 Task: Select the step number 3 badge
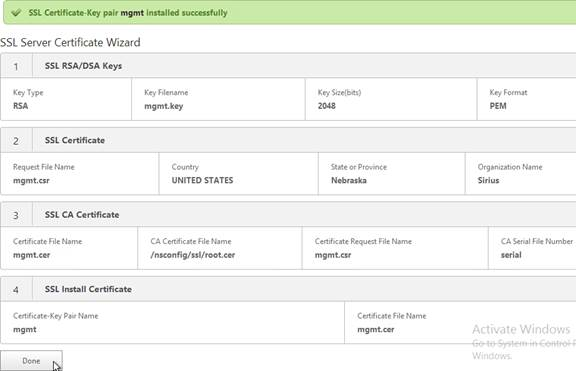(16, 215)
